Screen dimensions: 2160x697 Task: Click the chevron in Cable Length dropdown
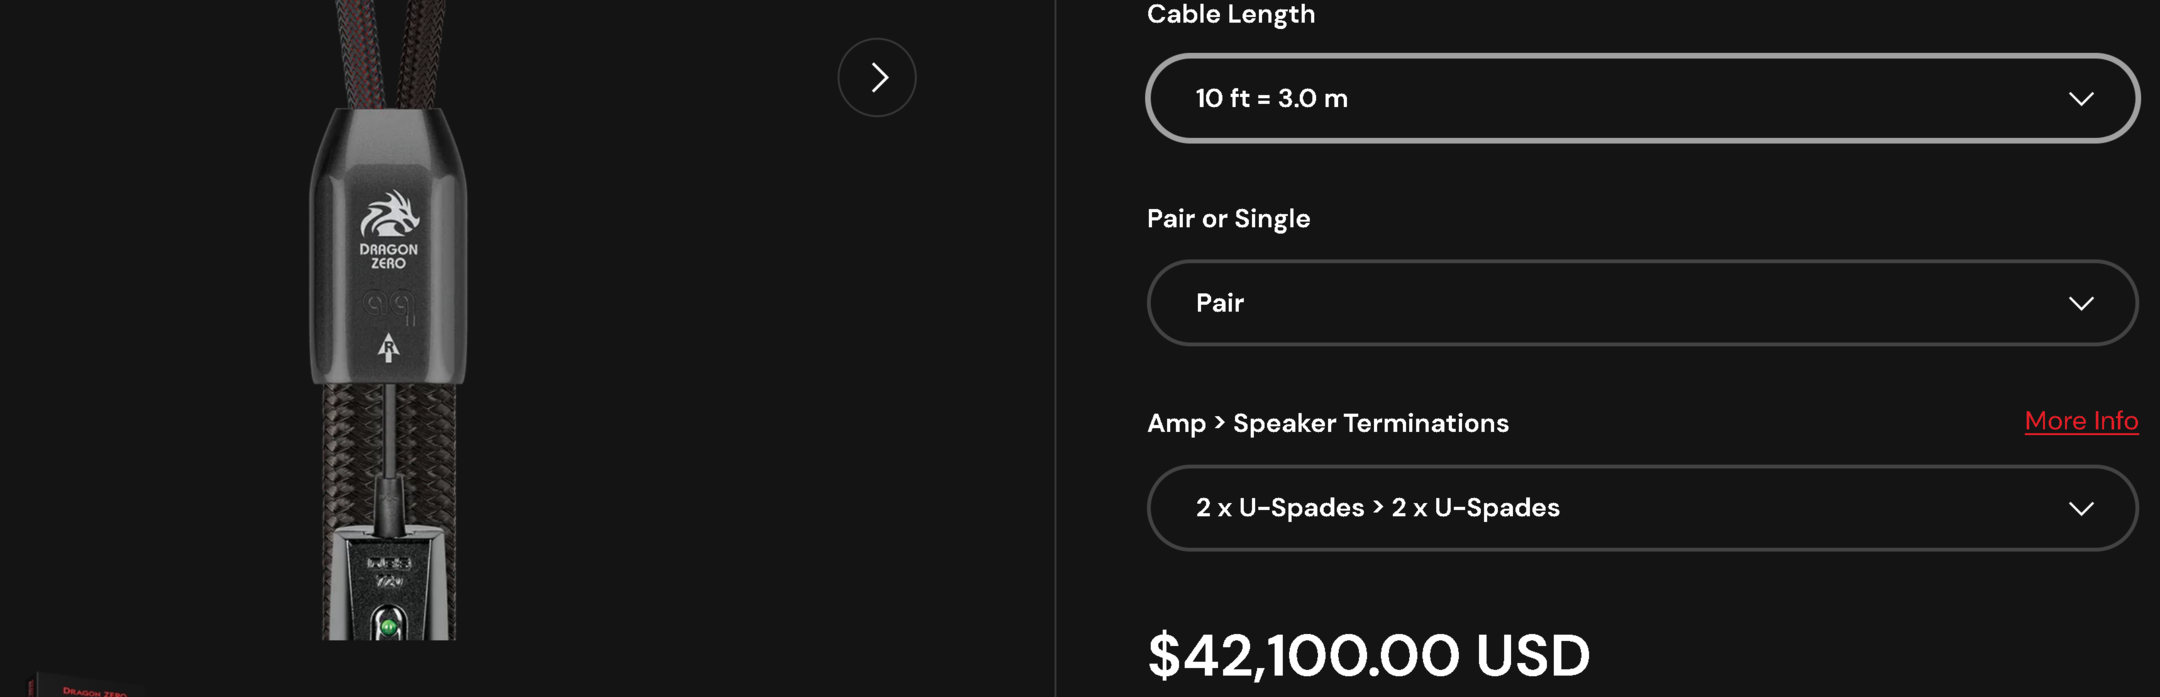click(x=2081, y=99)
